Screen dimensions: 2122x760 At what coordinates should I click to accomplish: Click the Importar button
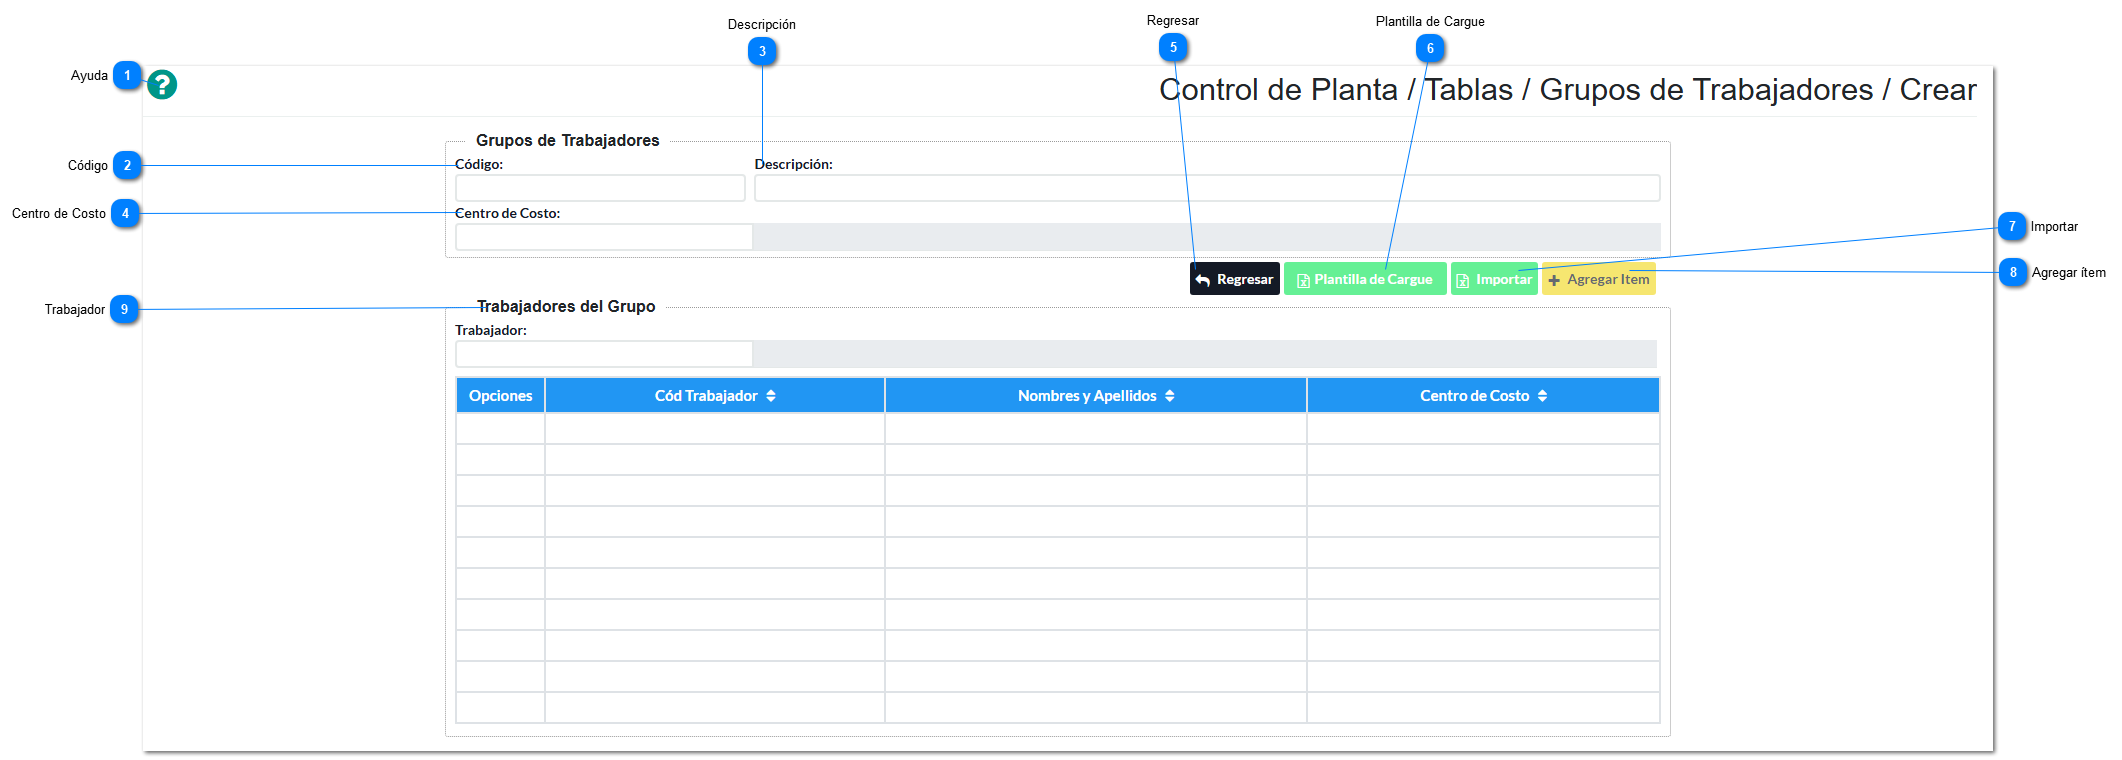pos(1494,279)
